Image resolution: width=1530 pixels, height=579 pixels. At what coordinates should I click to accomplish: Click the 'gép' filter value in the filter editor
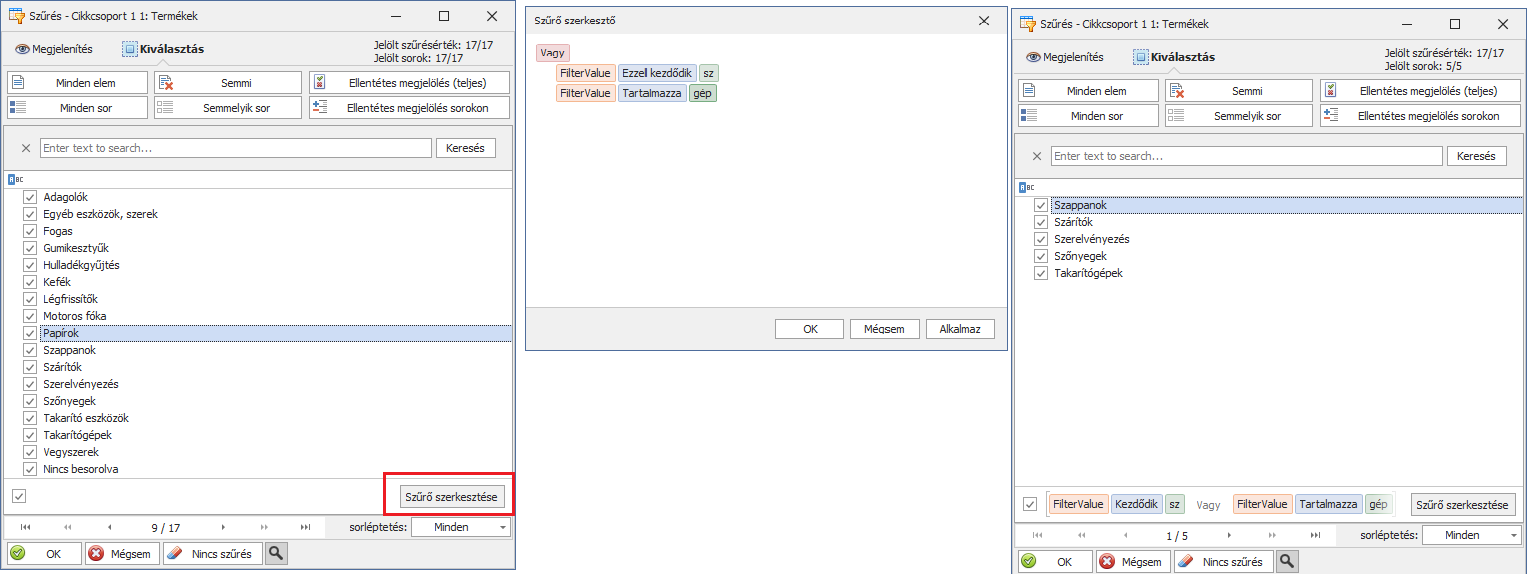(703, 93)
